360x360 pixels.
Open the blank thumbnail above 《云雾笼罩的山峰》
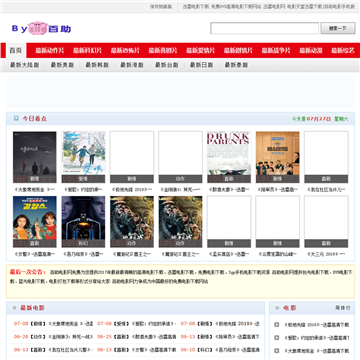pyautogui.click(x=277, y=222)
